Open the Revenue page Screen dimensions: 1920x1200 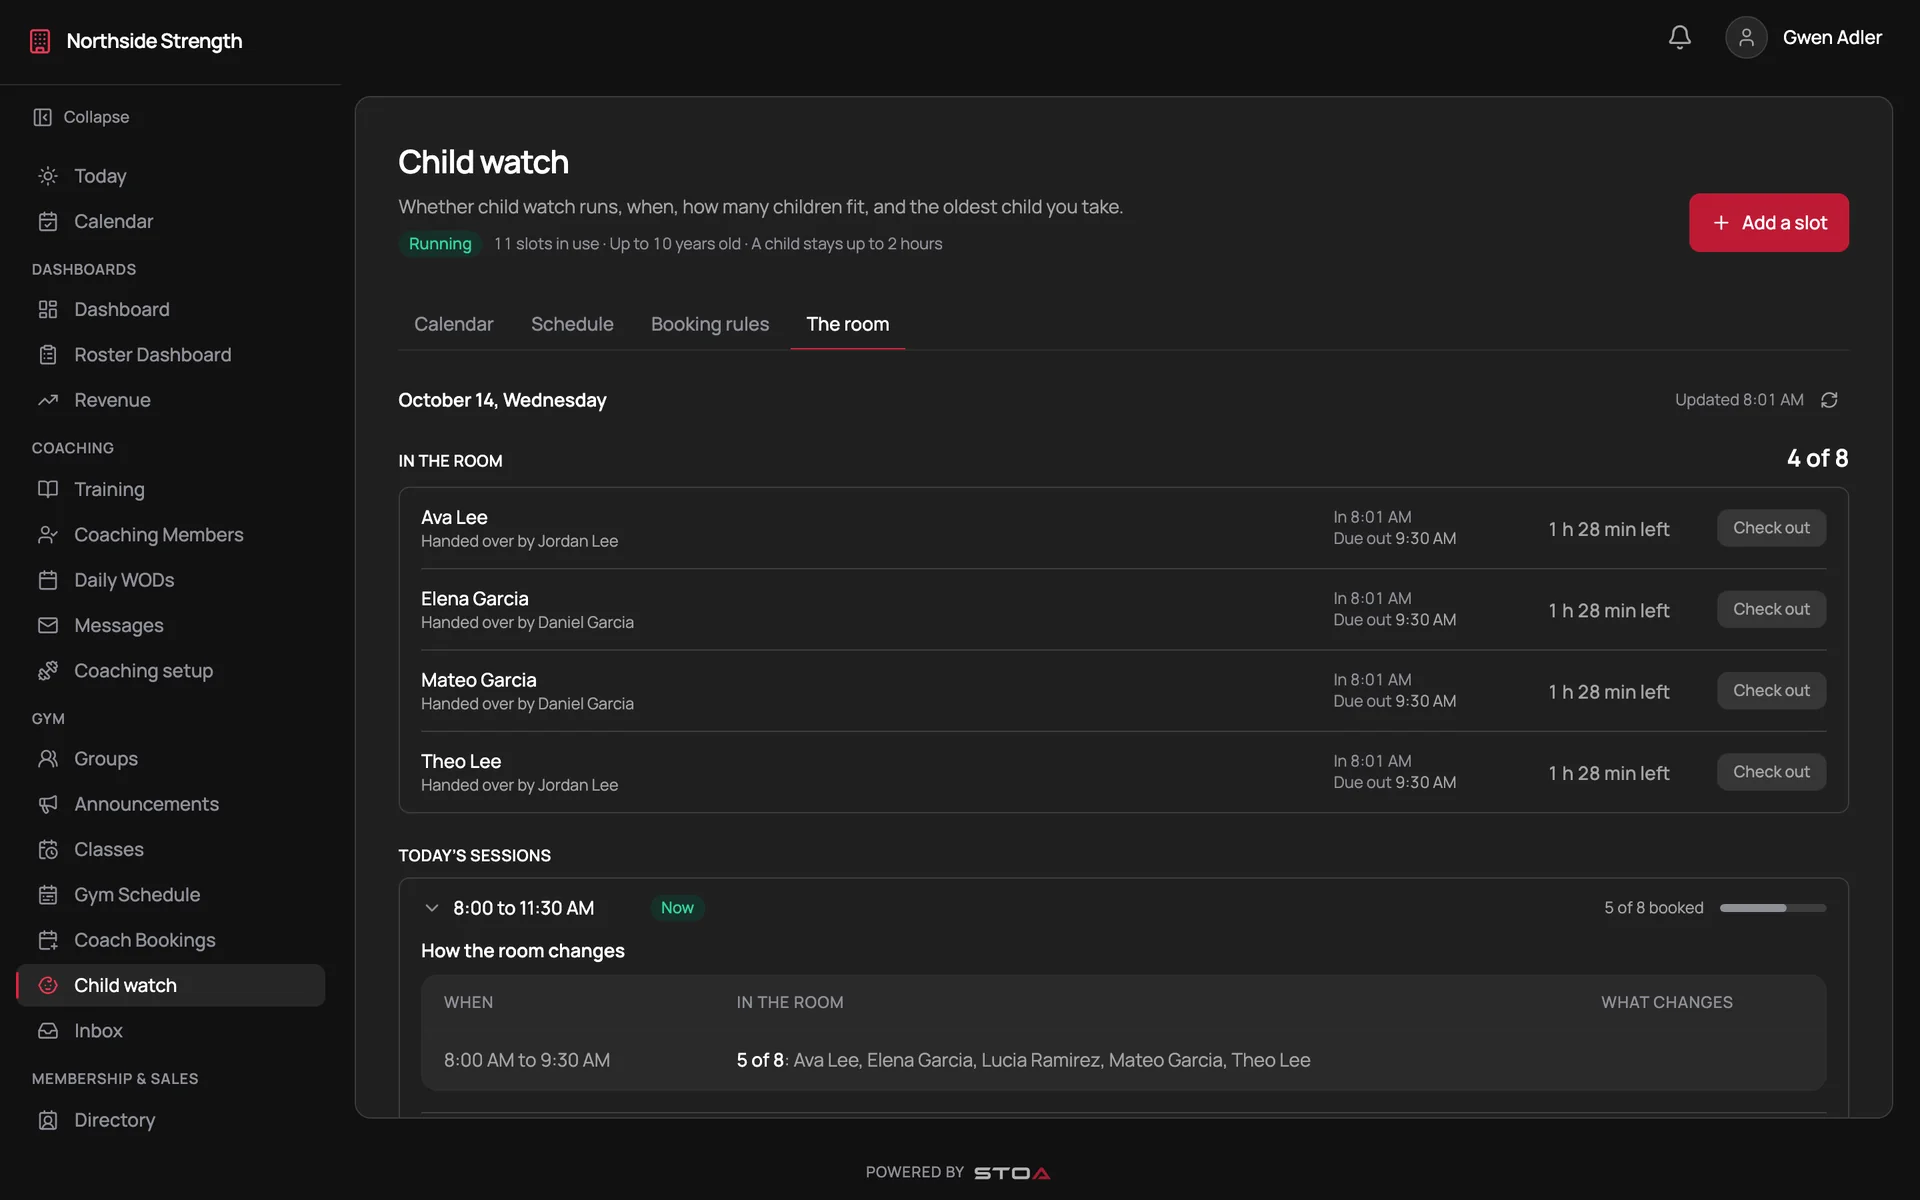point(112,400)
